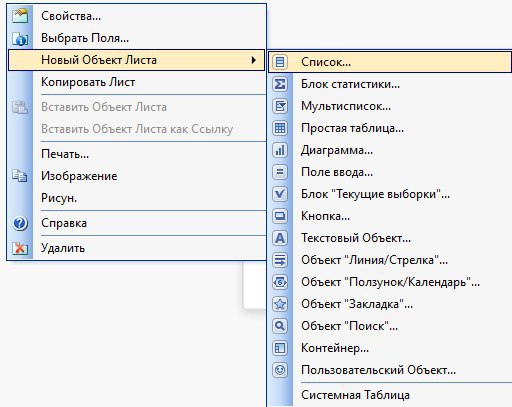This screenshot has height=407, width=512.
Task: Select Объект "Поиск"... option
Action: point(390,326)
